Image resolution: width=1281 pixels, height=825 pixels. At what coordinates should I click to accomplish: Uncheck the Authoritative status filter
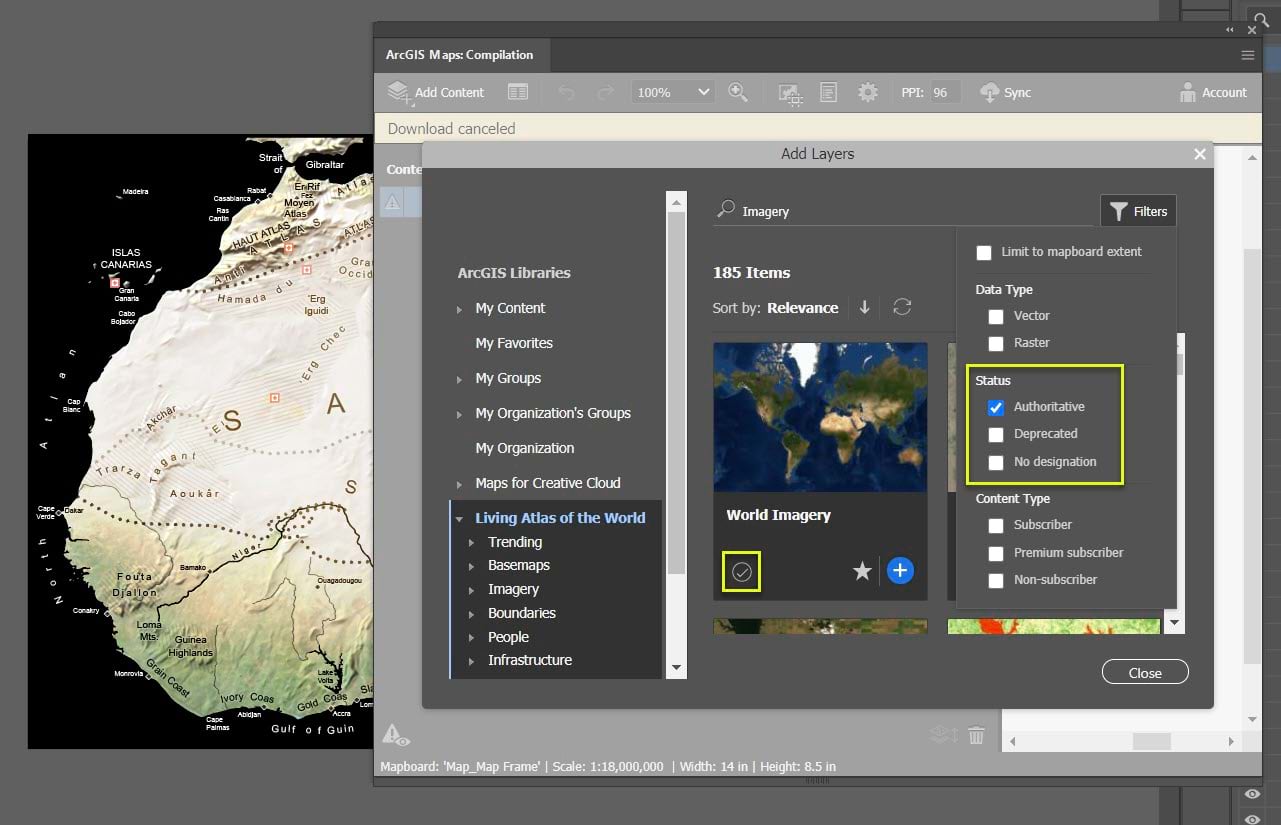coord(995,407)
